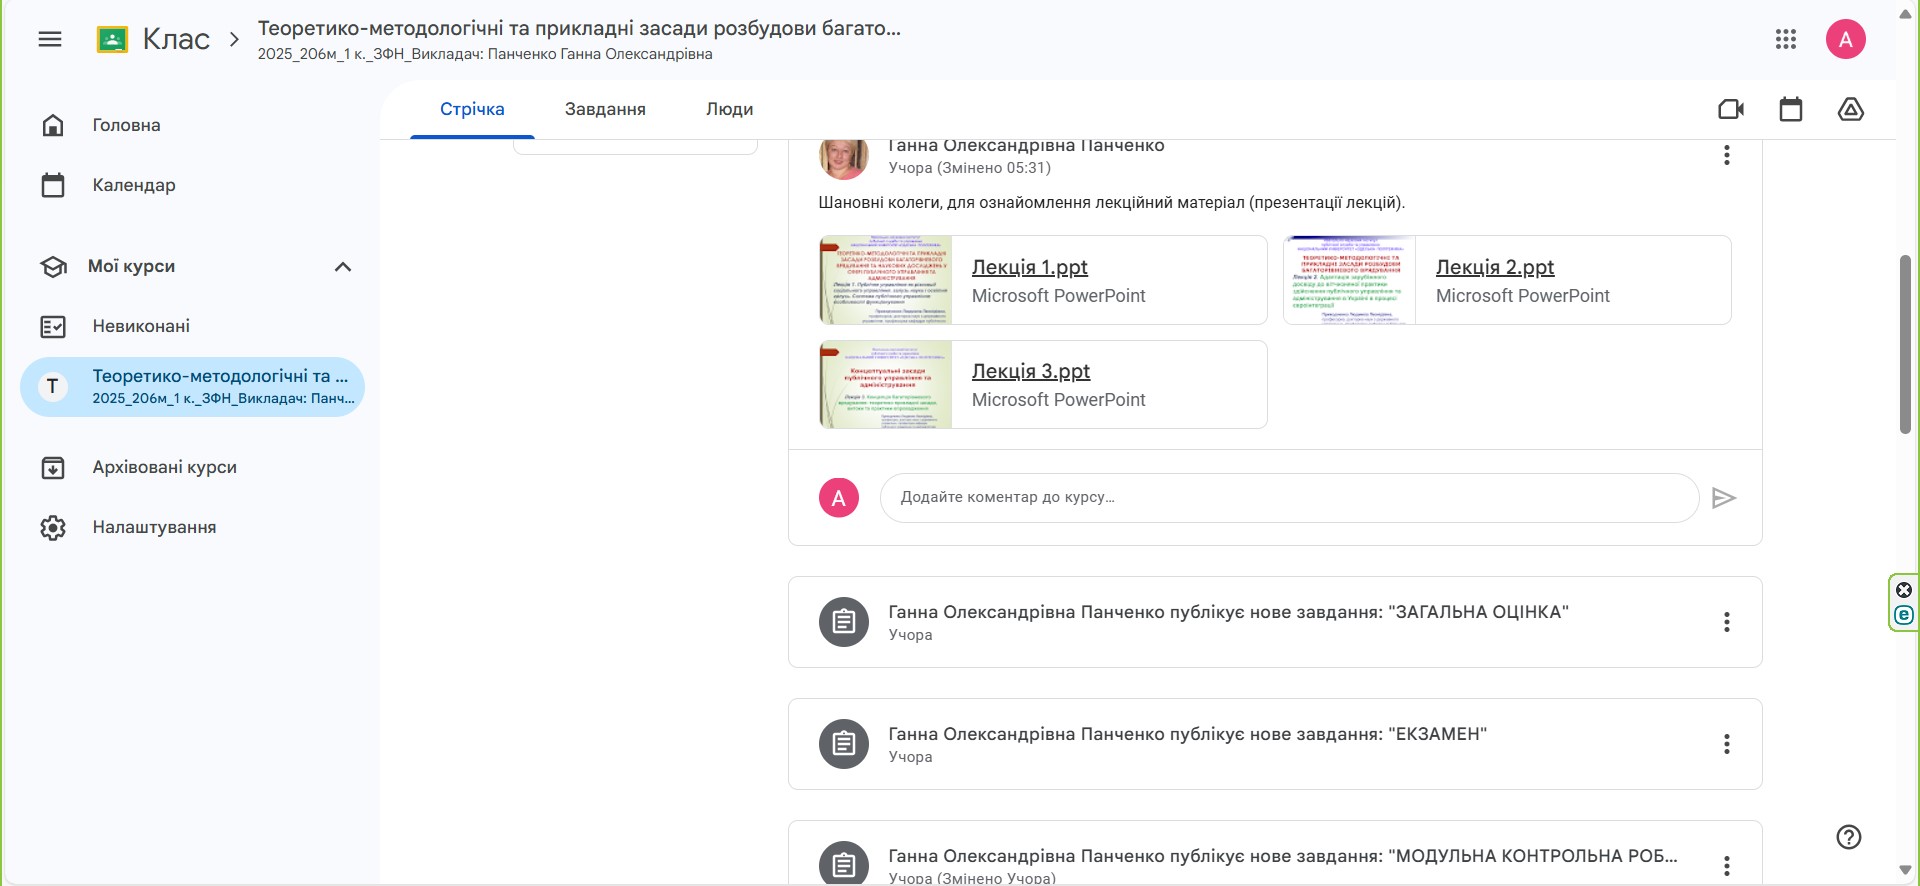Open the Google apps grid
The image size is (1920, 886).
[1786, 39]
